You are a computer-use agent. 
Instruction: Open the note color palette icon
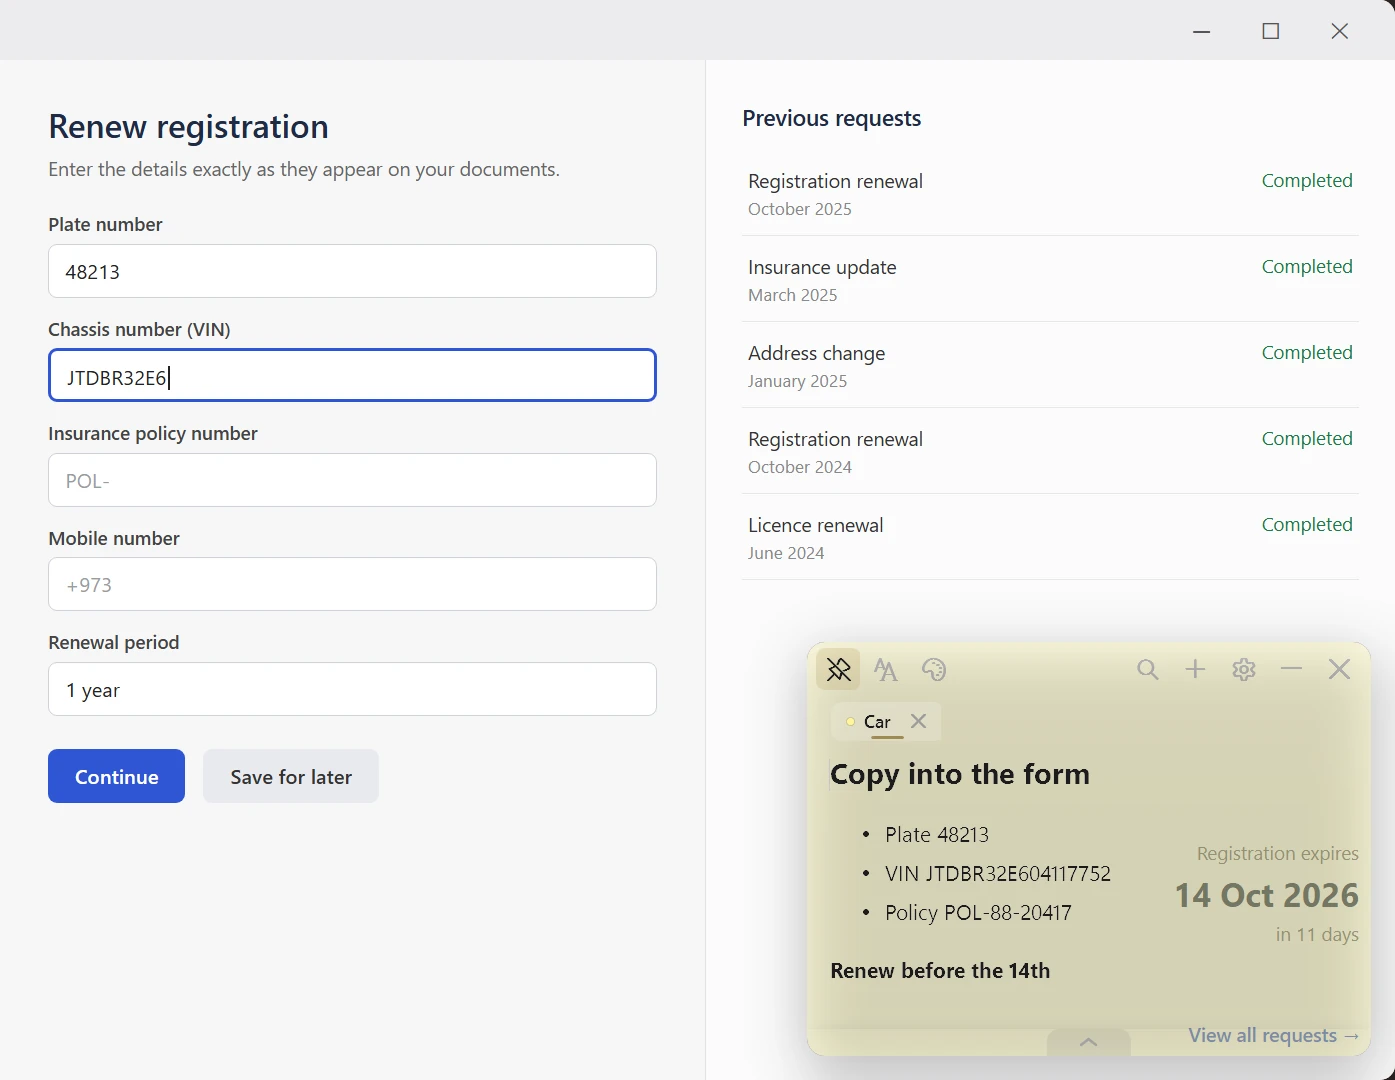(934, 669)
